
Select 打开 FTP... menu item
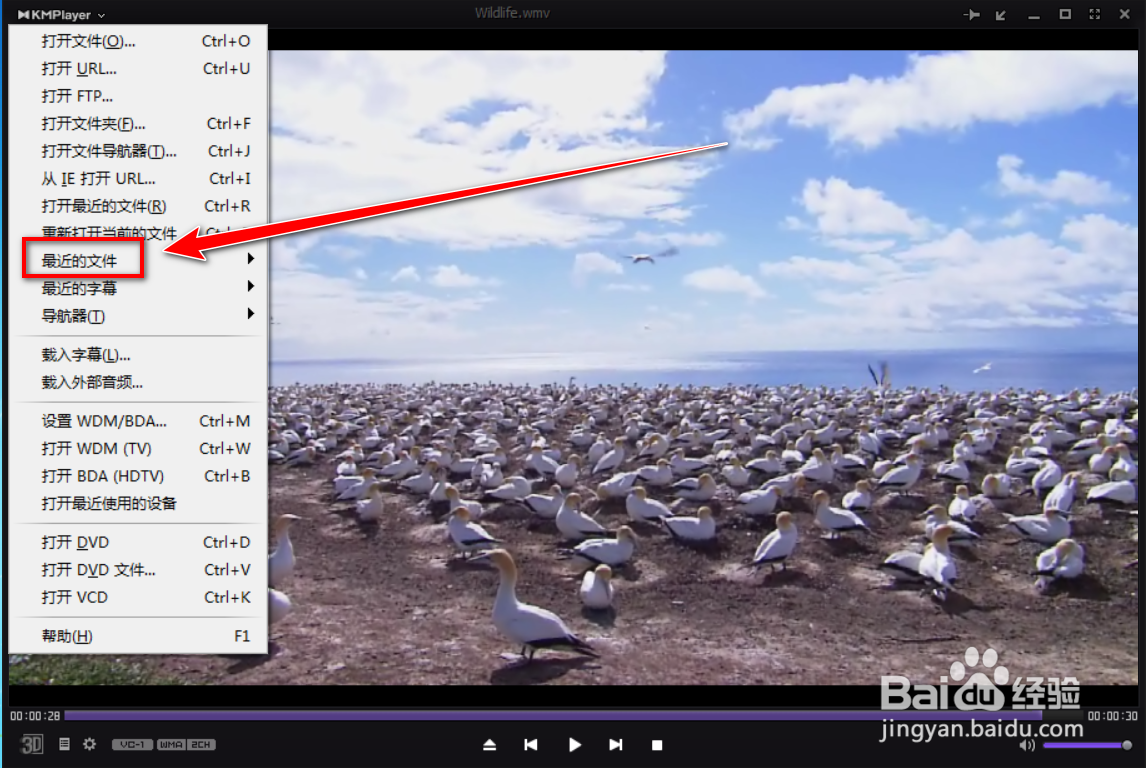click(x=139, y=96)
